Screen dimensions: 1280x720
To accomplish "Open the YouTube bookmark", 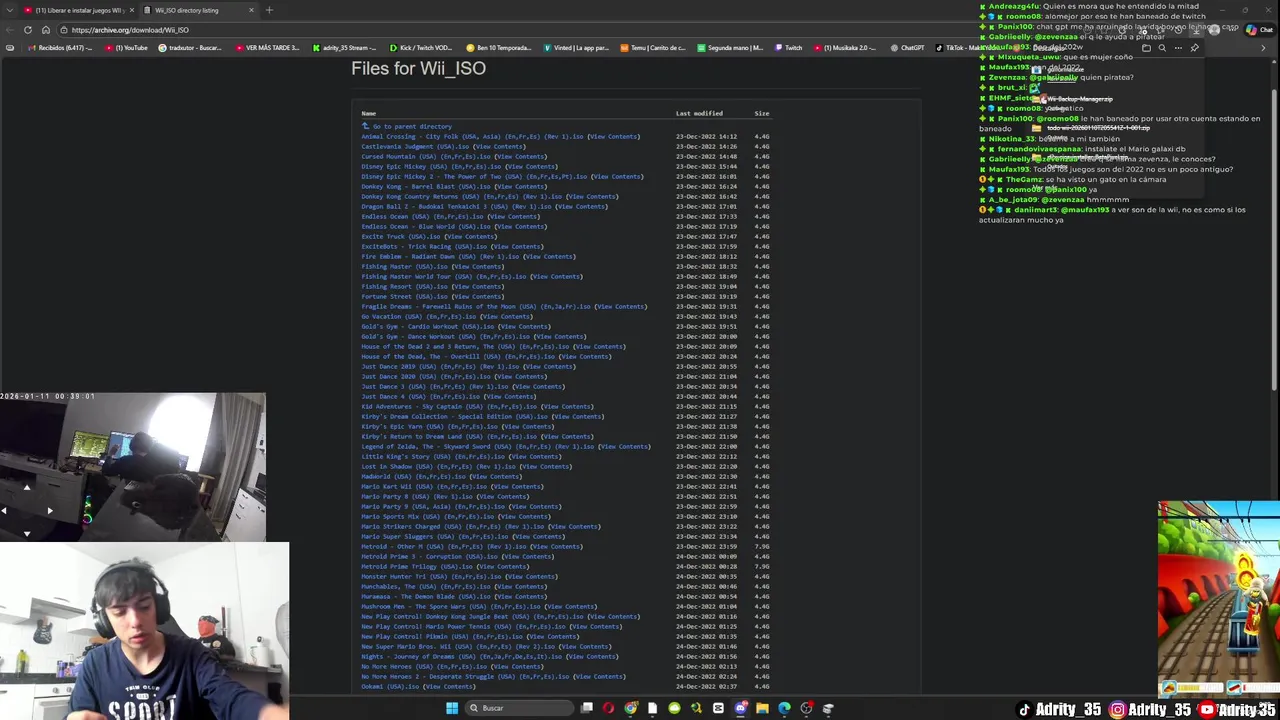I will (x=126, y=48).
